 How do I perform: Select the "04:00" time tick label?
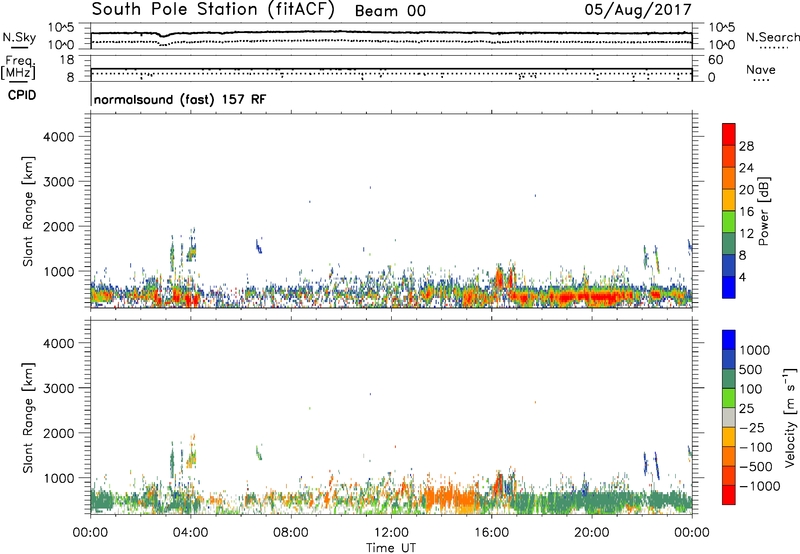click(190, 533)
